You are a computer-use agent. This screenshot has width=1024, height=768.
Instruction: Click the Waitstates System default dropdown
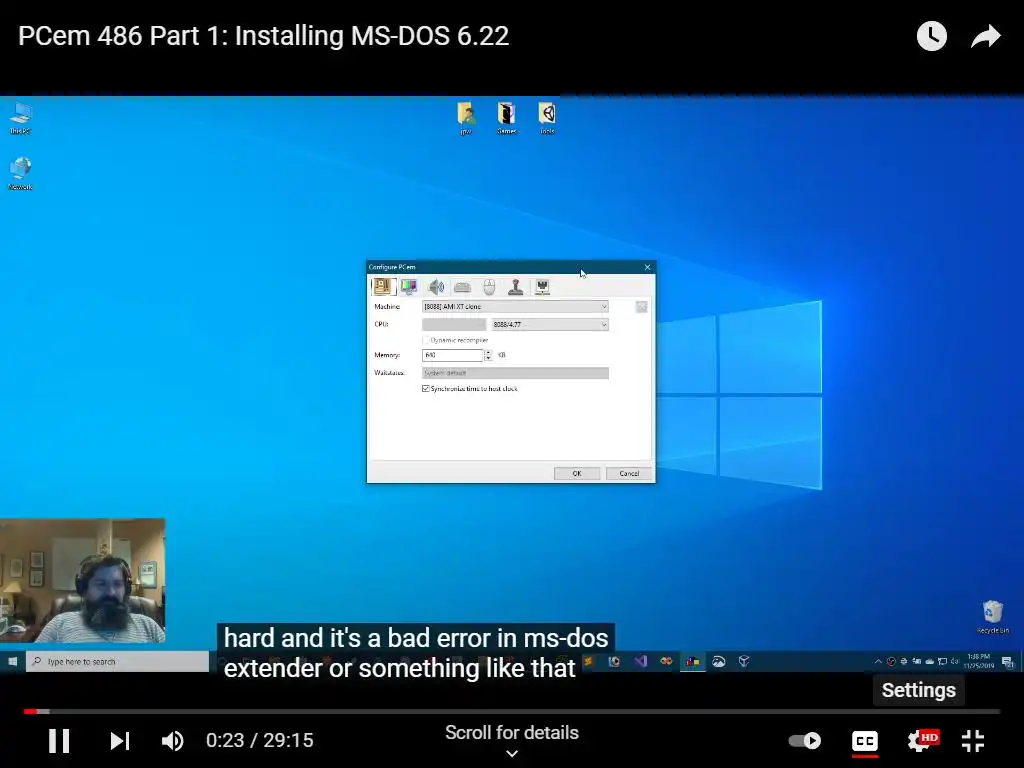[x=515, y=373]
